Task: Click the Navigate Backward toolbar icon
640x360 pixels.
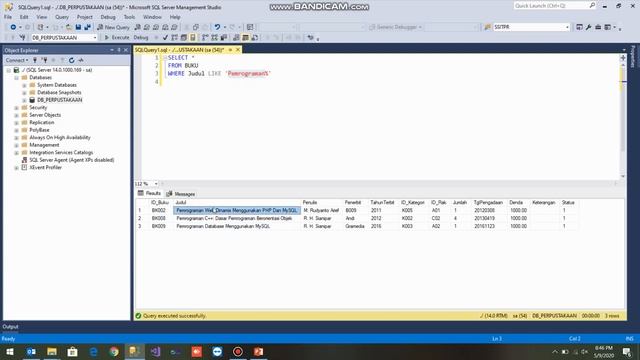Action: coord(13,27)
